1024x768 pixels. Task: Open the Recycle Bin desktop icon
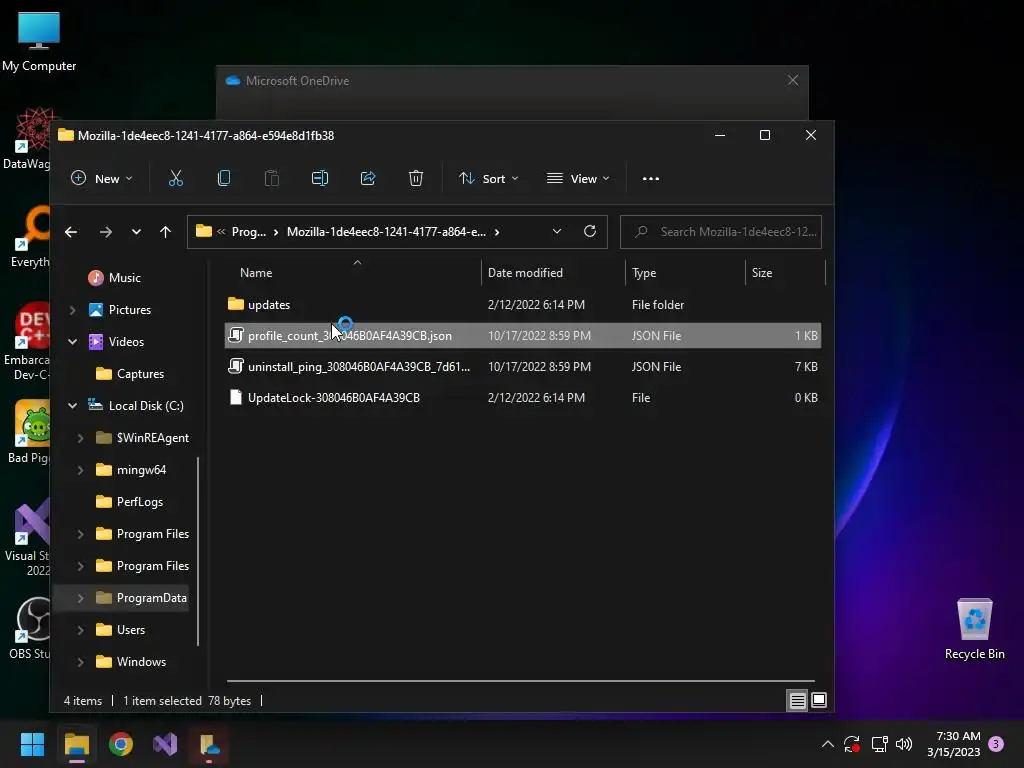[x=974, y=630]
